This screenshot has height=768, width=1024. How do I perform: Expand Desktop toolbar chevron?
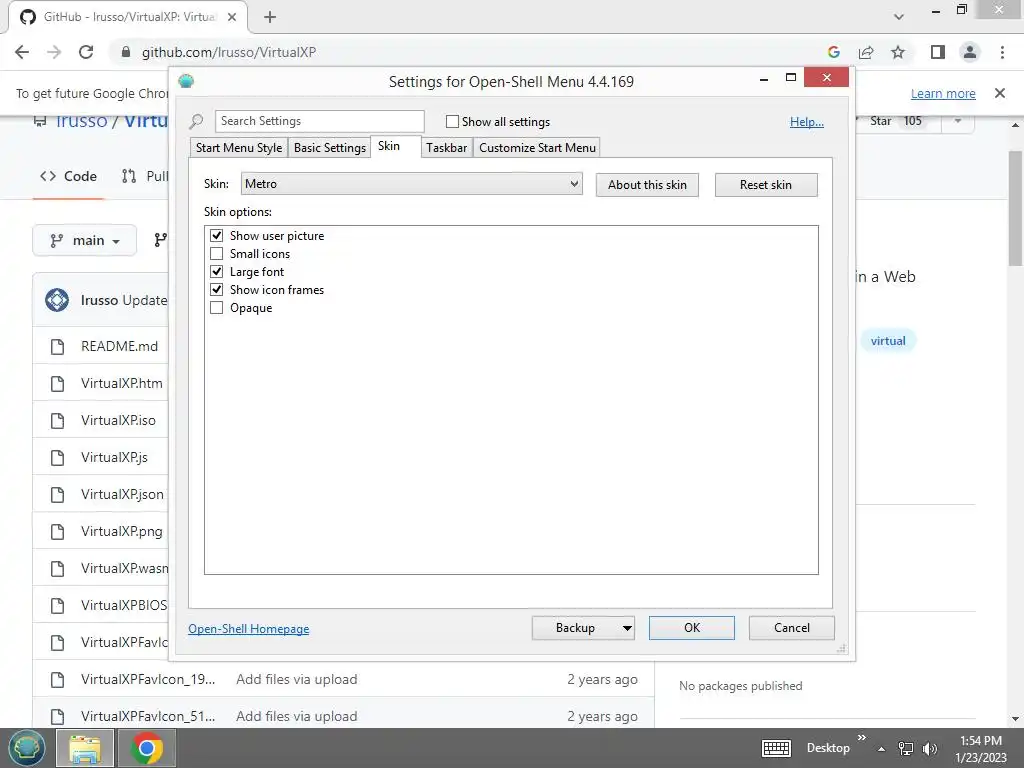tap(861, 738)
